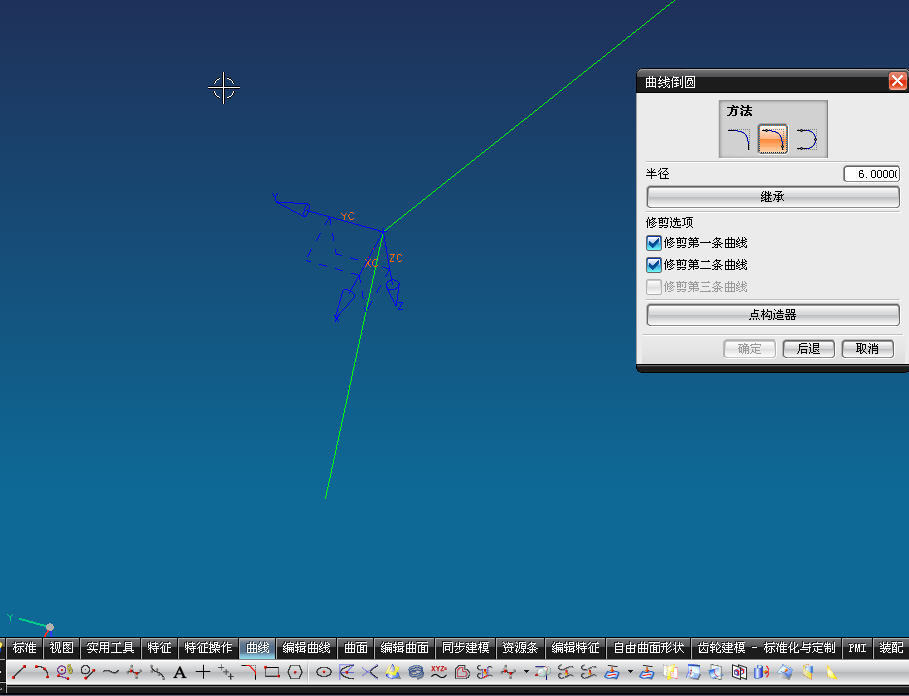Select the Hyperbola tool icon
This screenshot has height=696, width=909.
(370, 672)
